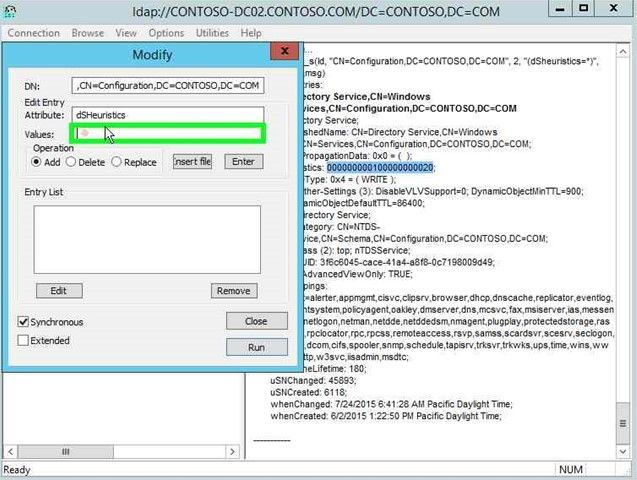Click up arrow of output pane scrollbar
The height and width of the screenshot is (480, 637).
(x=622, y=52)
